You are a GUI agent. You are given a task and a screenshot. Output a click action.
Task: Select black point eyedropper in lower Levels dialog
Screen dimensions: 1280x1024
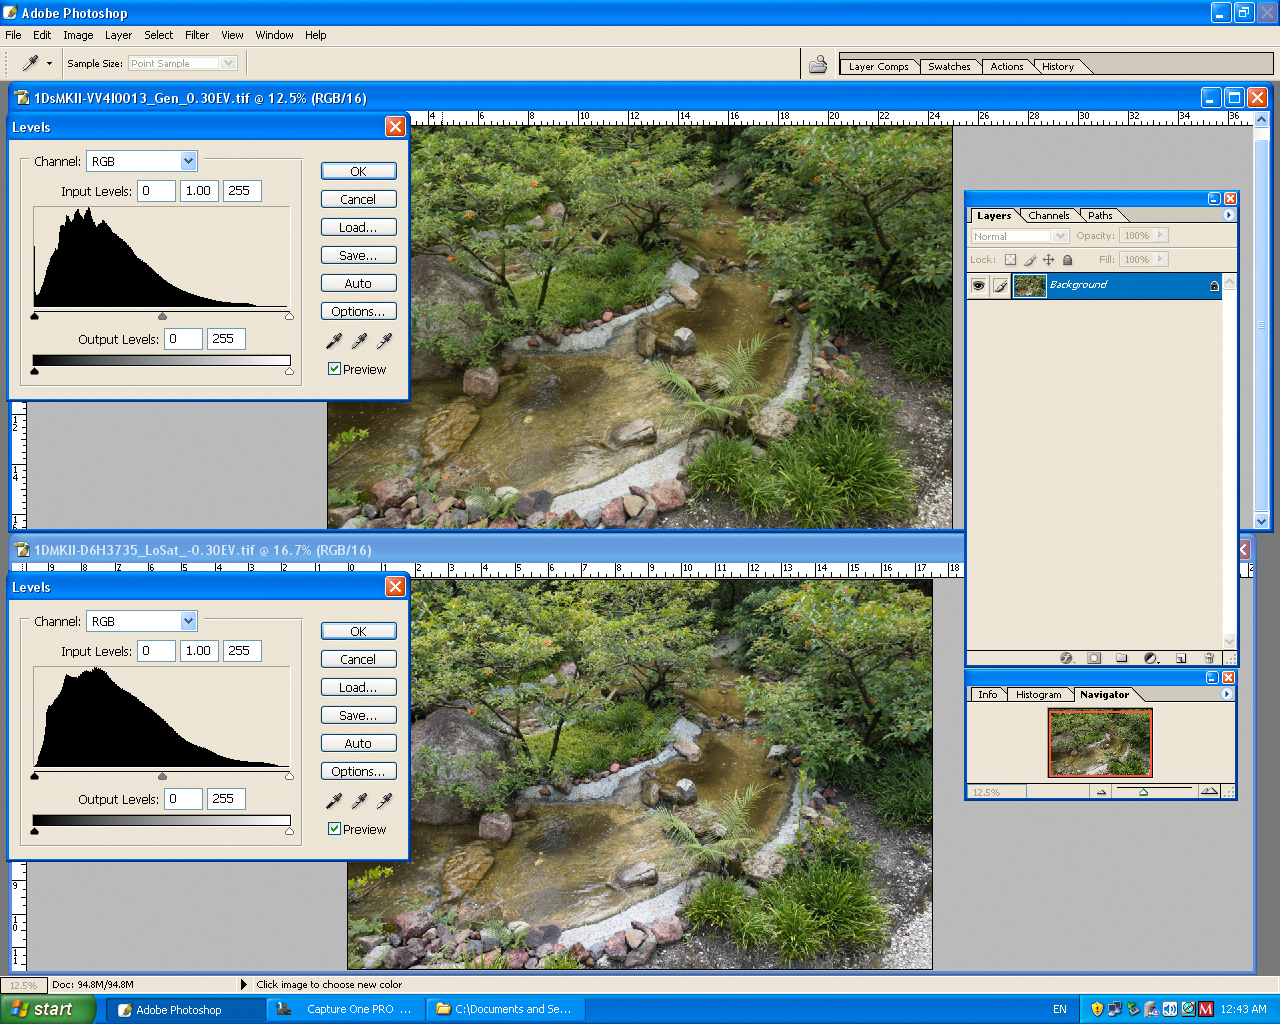[334, 801]
